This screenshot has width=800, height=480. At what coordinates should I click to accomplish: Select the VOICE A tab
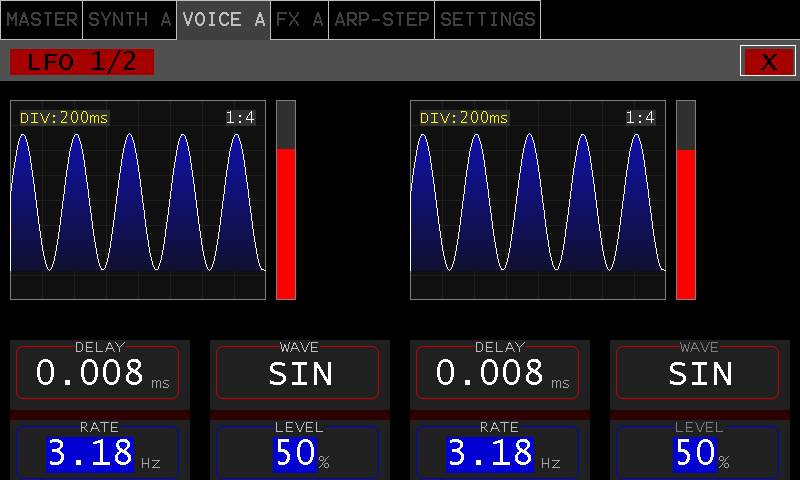(x=223, y=20)
